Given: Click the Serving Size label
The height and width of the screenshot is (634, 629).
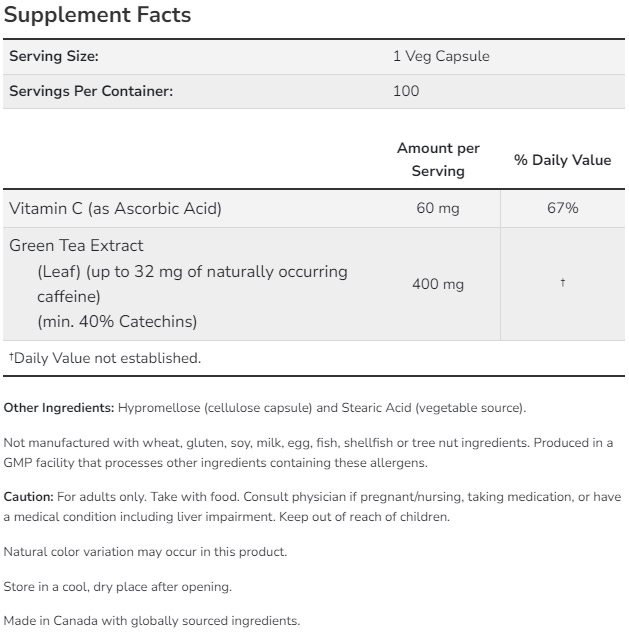Looking at the screenshot, I should [54, 57].
